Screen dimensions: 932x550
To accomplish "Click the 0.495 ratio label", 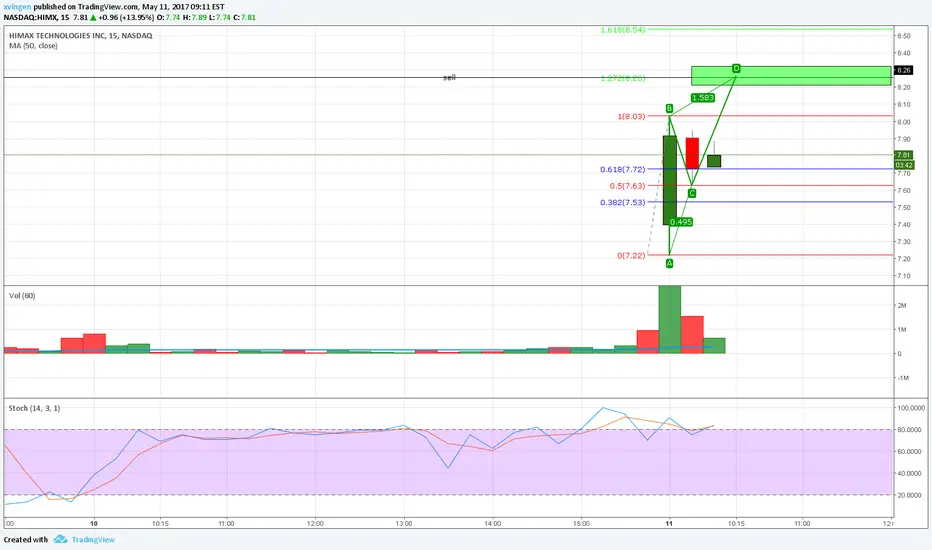I will (681, 222).
